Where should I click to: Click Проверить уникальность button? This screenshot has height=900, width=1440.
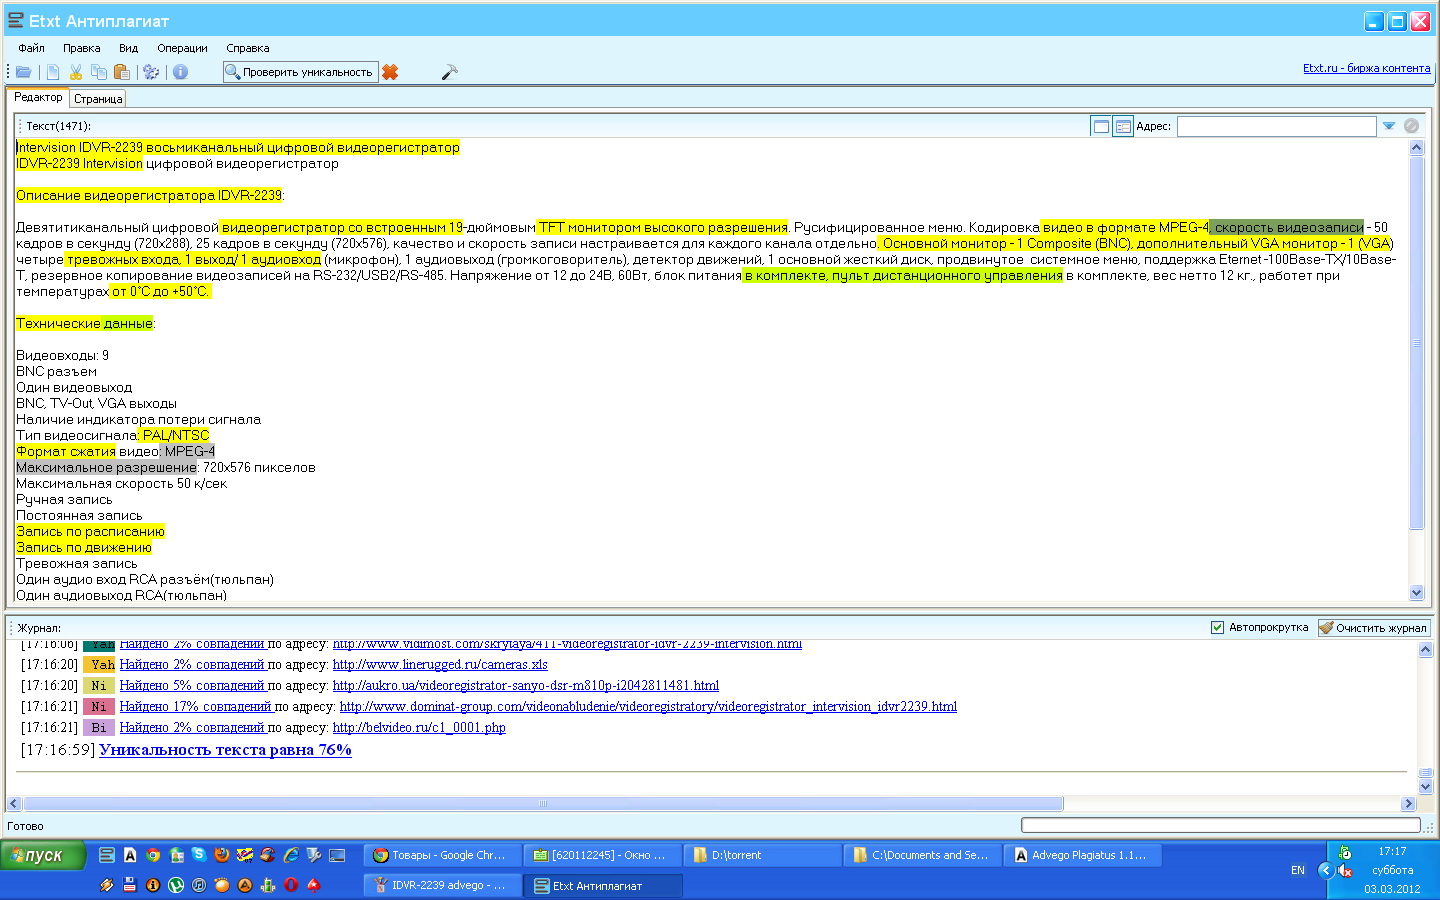click(300, 72)
